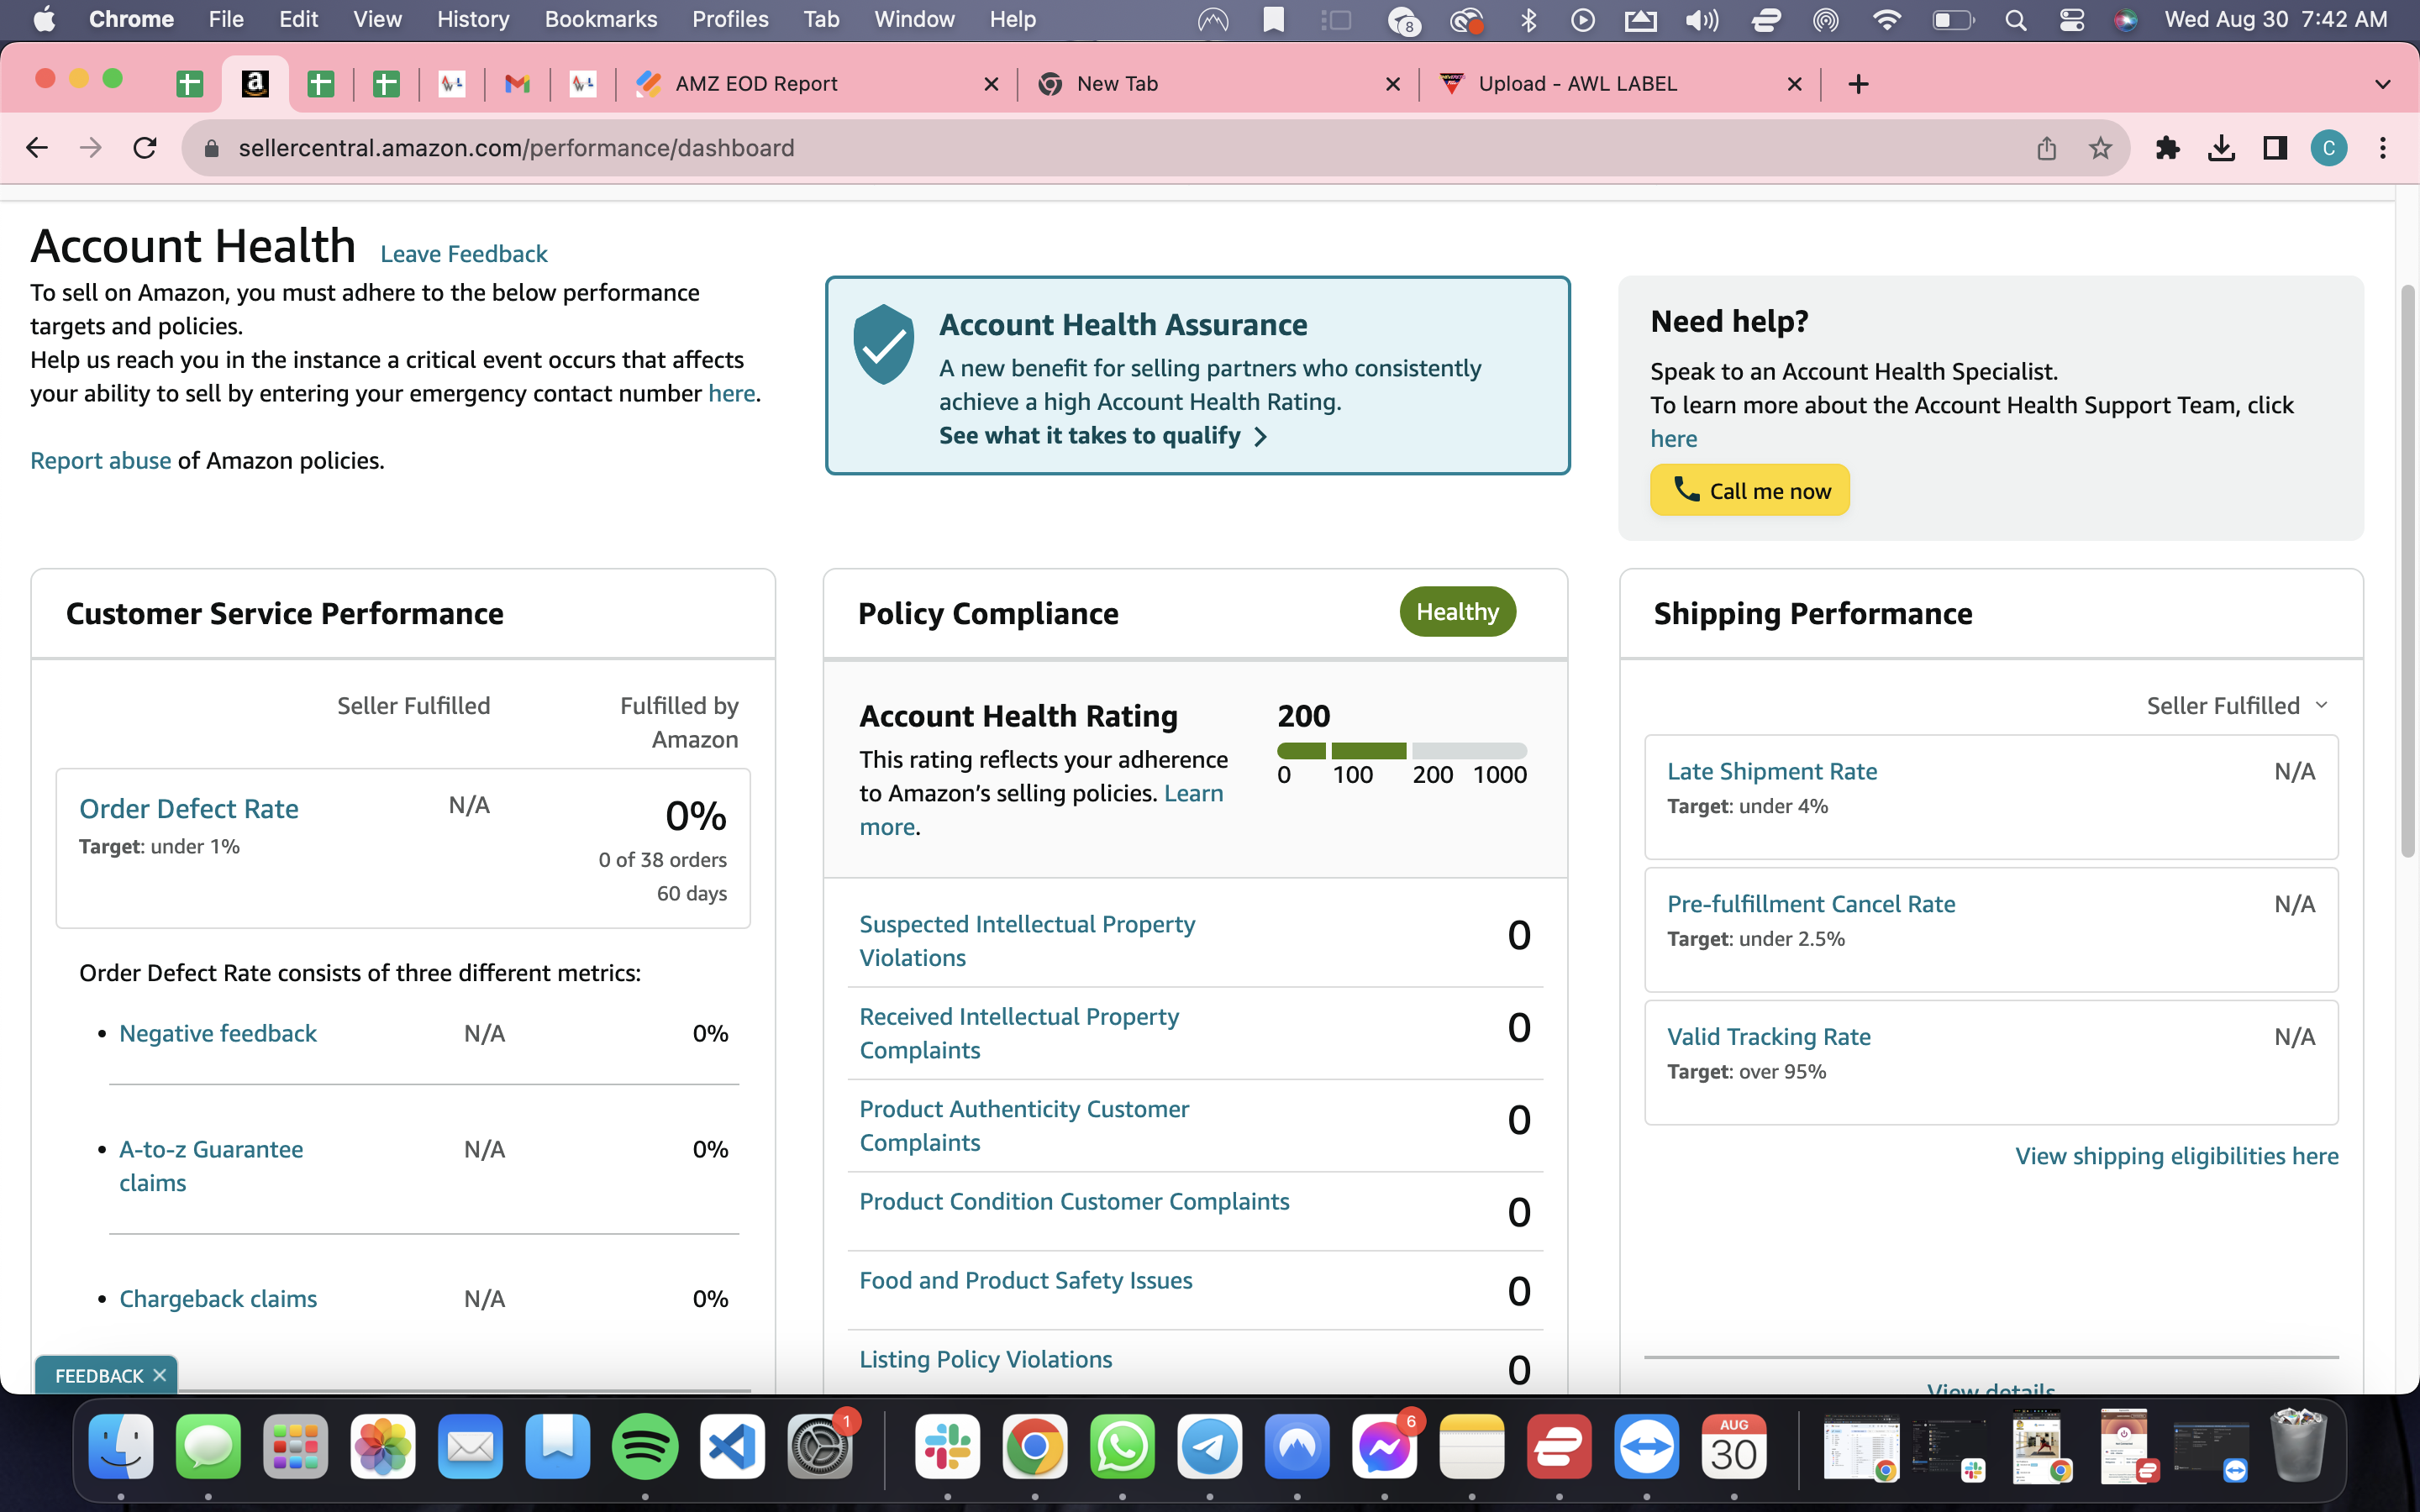The image size is (2420, 1512).
Task: Open Calendar showing Aug 30 in Dock
Action: [1734, 1447]
